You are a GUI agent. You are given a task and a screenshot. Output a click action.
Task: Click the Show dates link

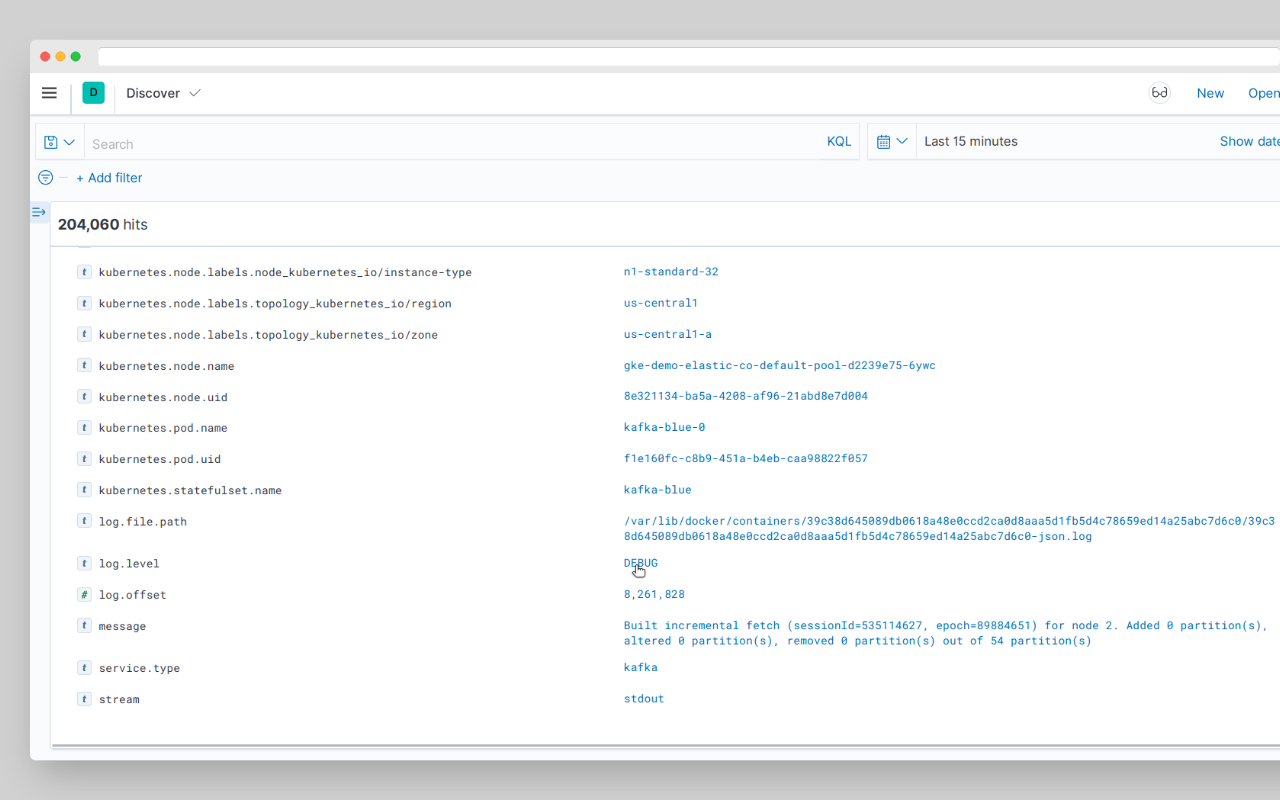[x=1248, y=141]
